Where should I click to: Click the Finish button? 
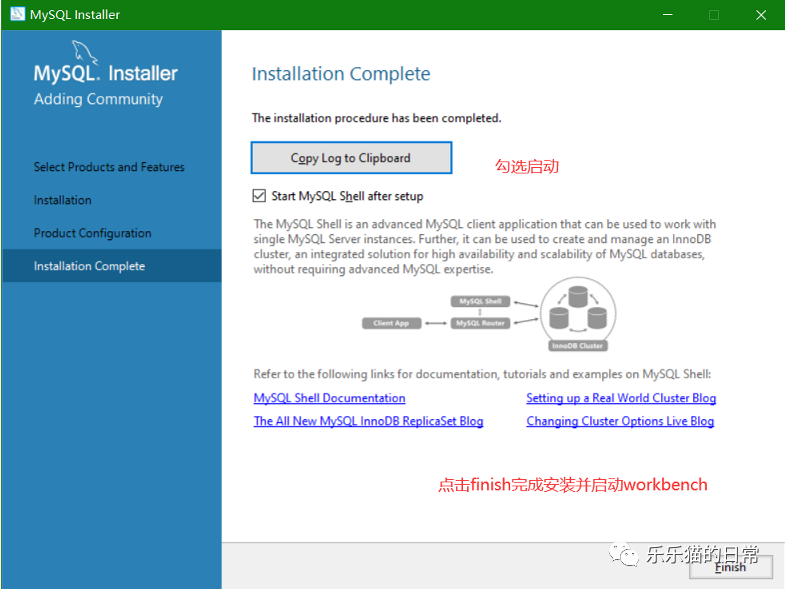click(730, 567)
